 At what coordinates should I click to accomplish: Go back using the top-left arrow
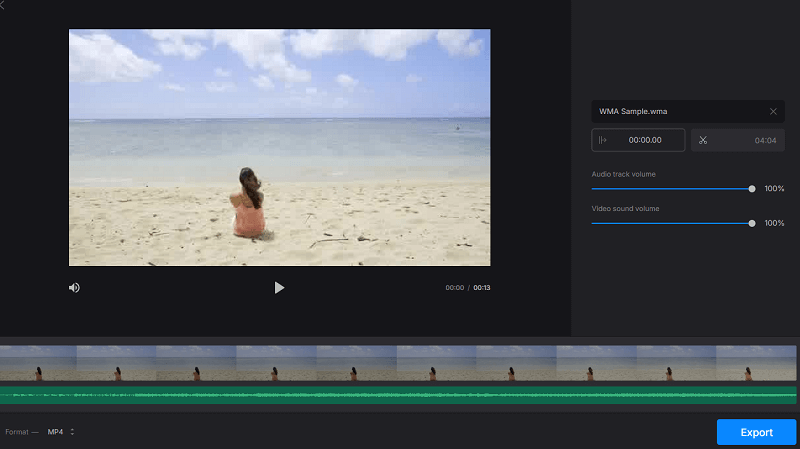click(3, 4)
